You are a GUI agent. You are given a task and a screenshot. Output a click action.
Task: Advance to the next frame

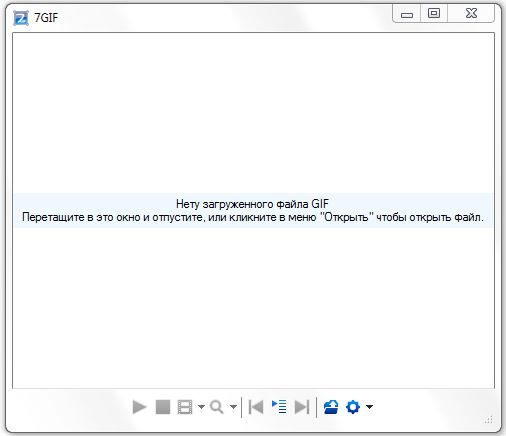pos(302,407)
